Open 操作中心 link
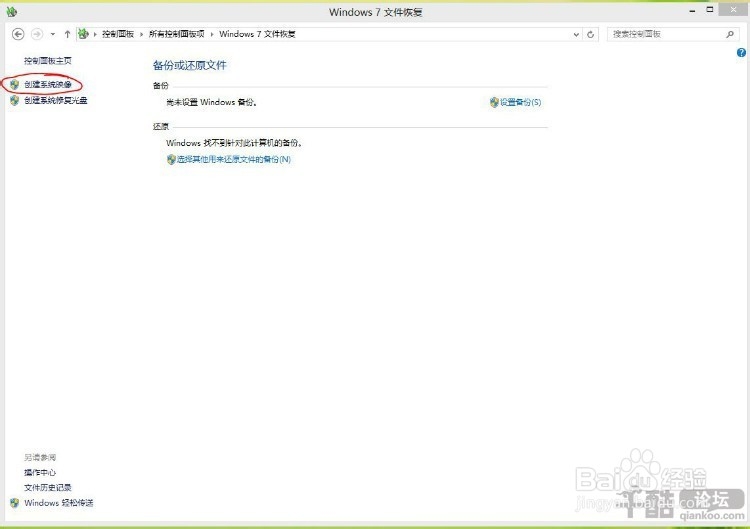Viewport: 750px width, 529px height. point(40,473)
